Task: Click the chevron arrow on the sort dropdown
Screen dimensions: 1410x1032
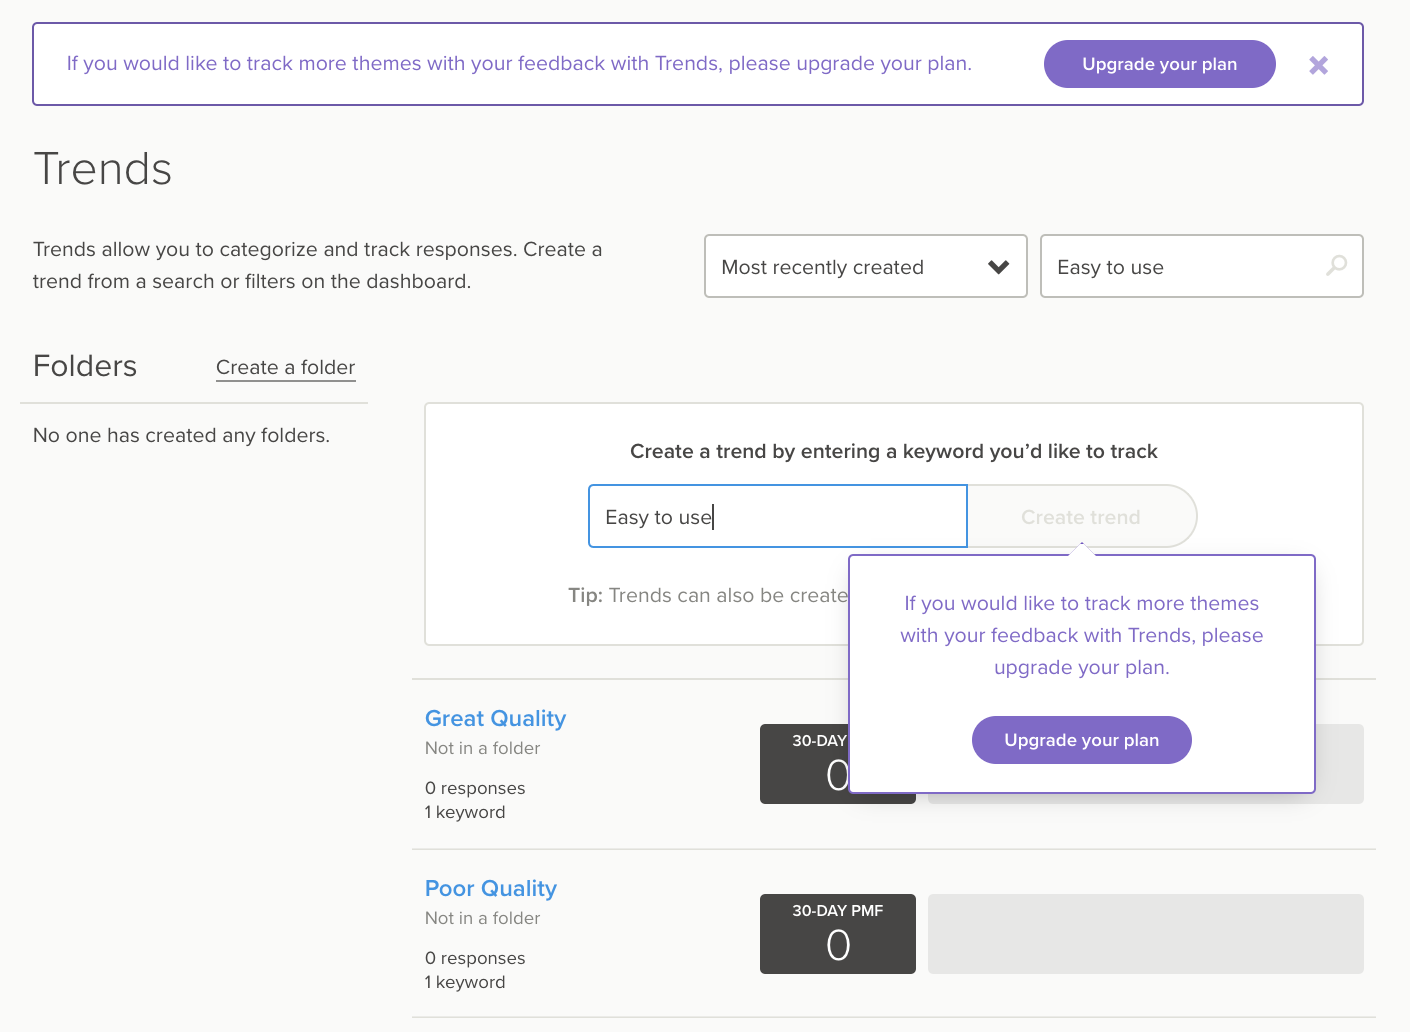Action: [998, 267]
